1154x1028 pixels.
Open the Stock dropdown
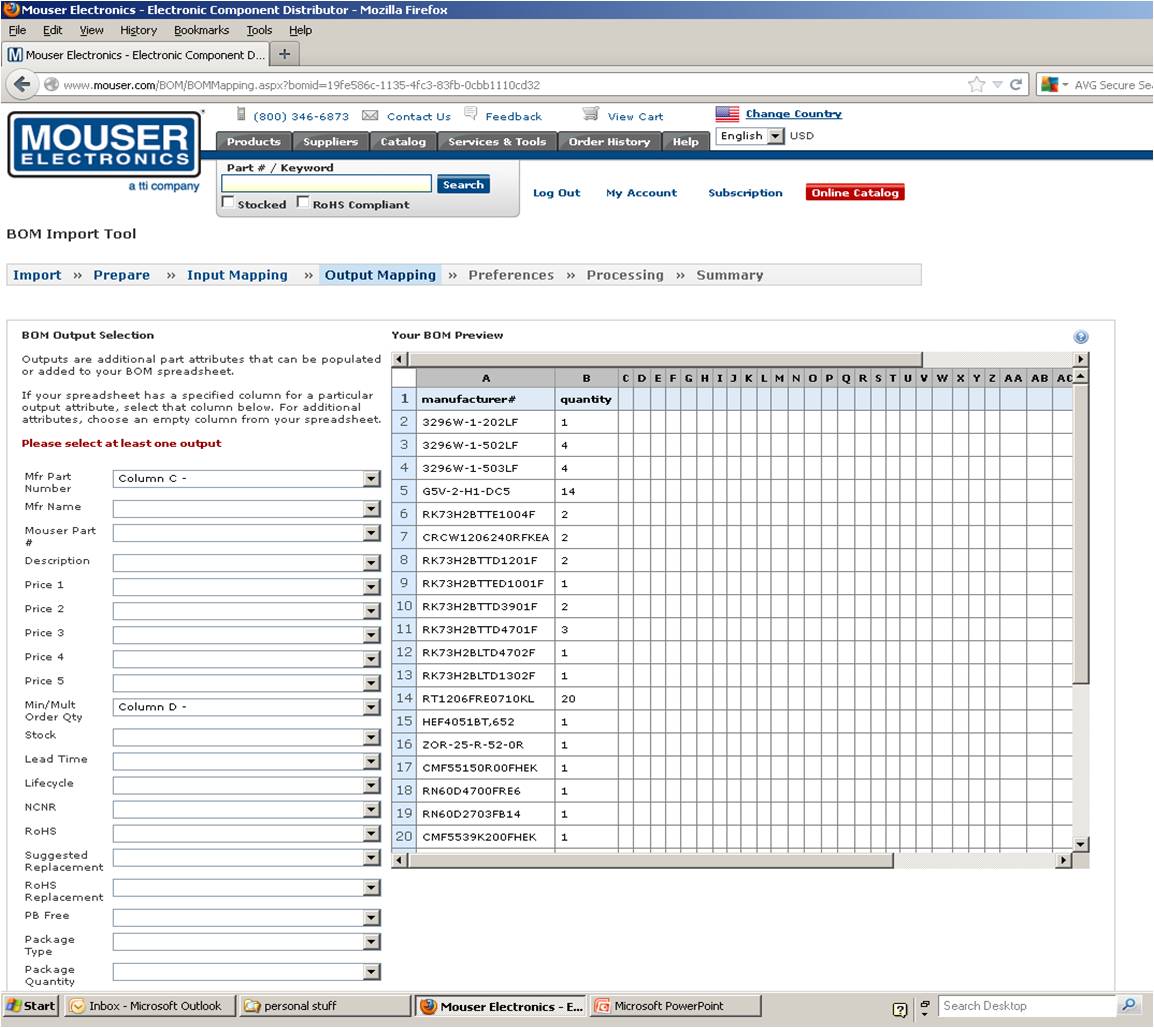[247, 737]
